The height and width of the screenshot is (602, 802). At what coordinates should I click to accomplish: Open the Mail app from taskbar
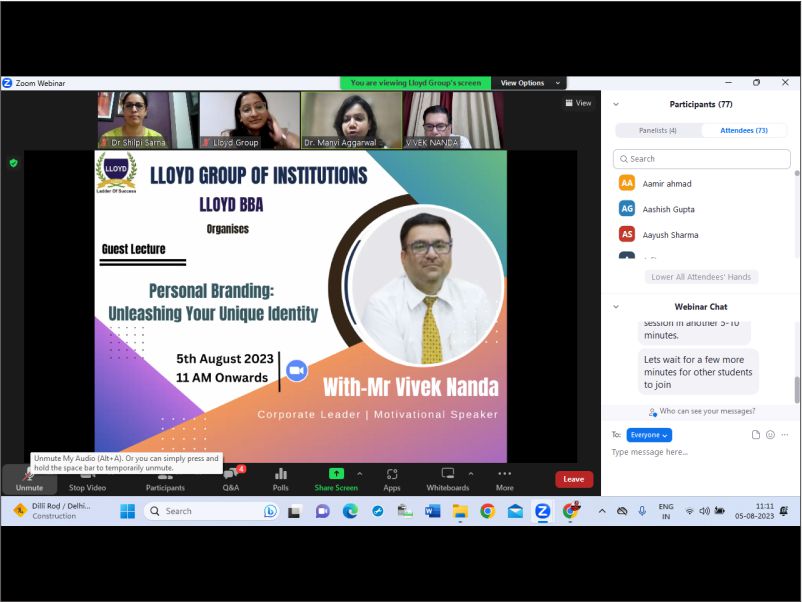[515, 511]
